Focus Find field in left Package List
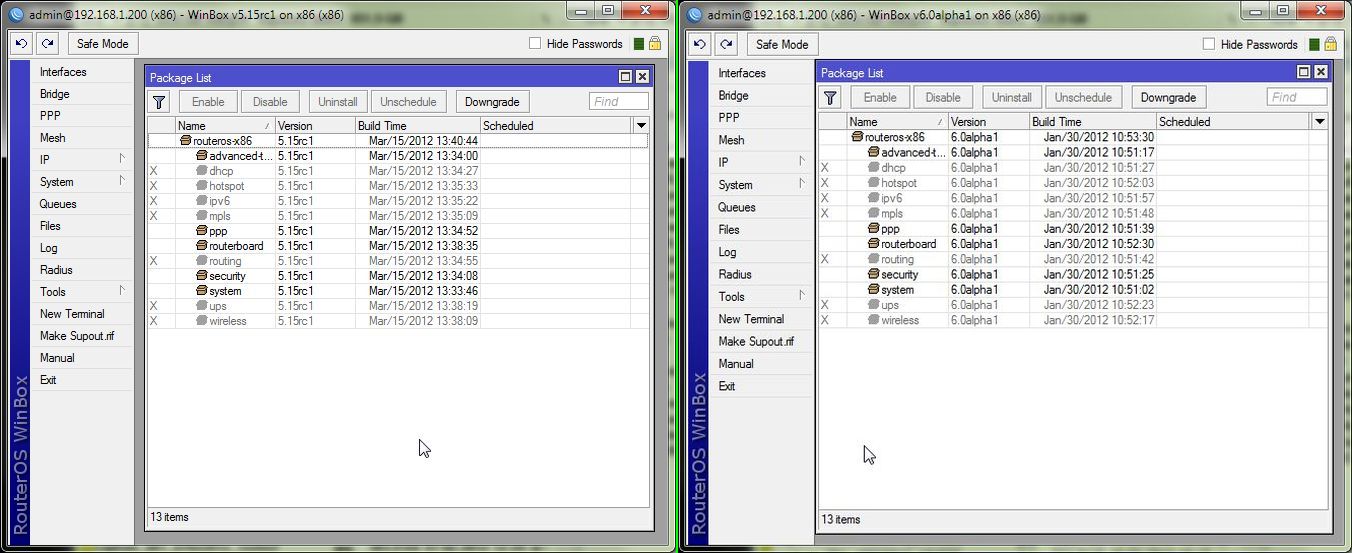This screenshot has width=1352, height=553. [x=619, y=101]
